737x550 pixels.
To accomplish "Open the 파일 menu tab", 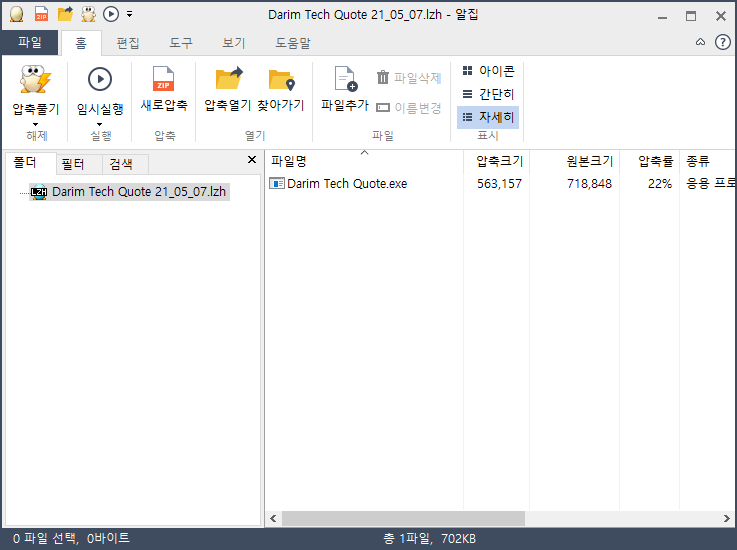I will pyautogui.click(x=30, y=42).
